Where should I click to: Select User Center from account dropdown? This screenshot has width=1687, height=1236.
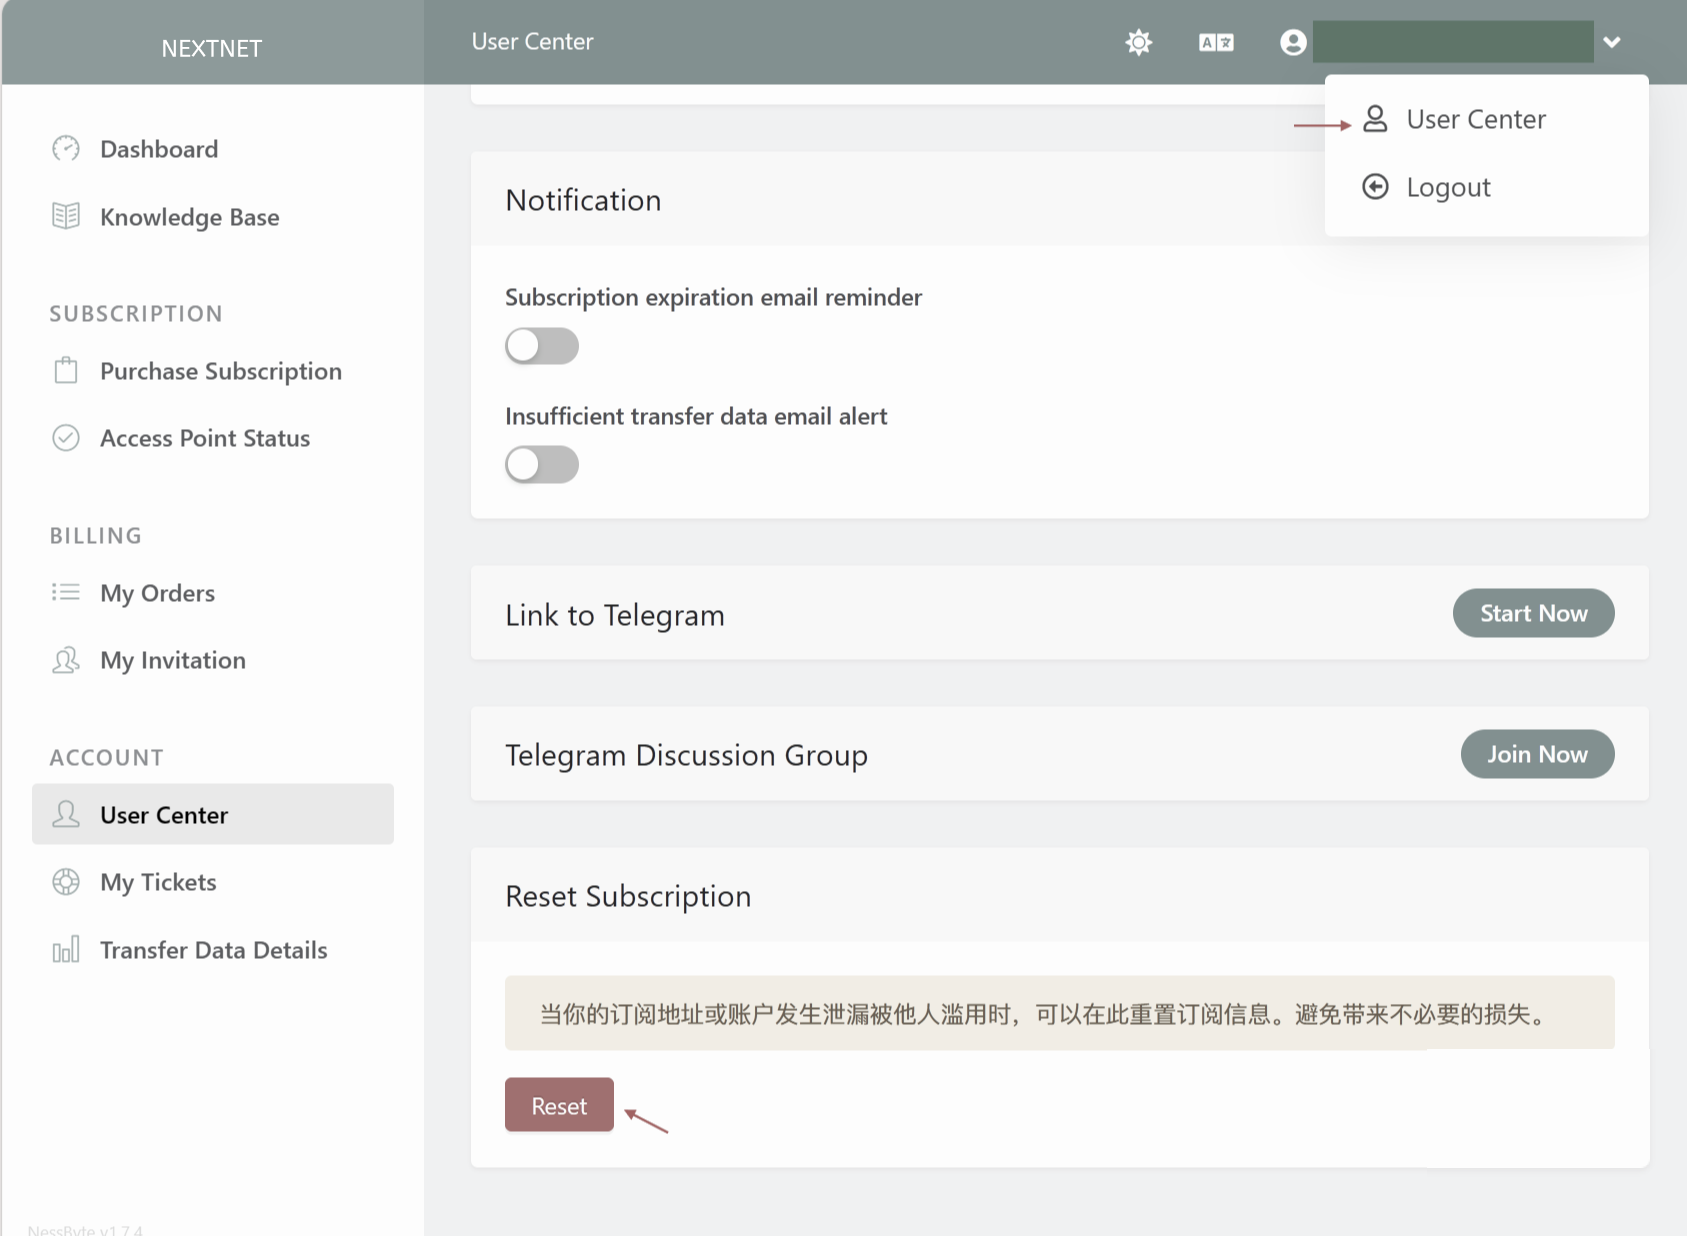point(1486,119)
